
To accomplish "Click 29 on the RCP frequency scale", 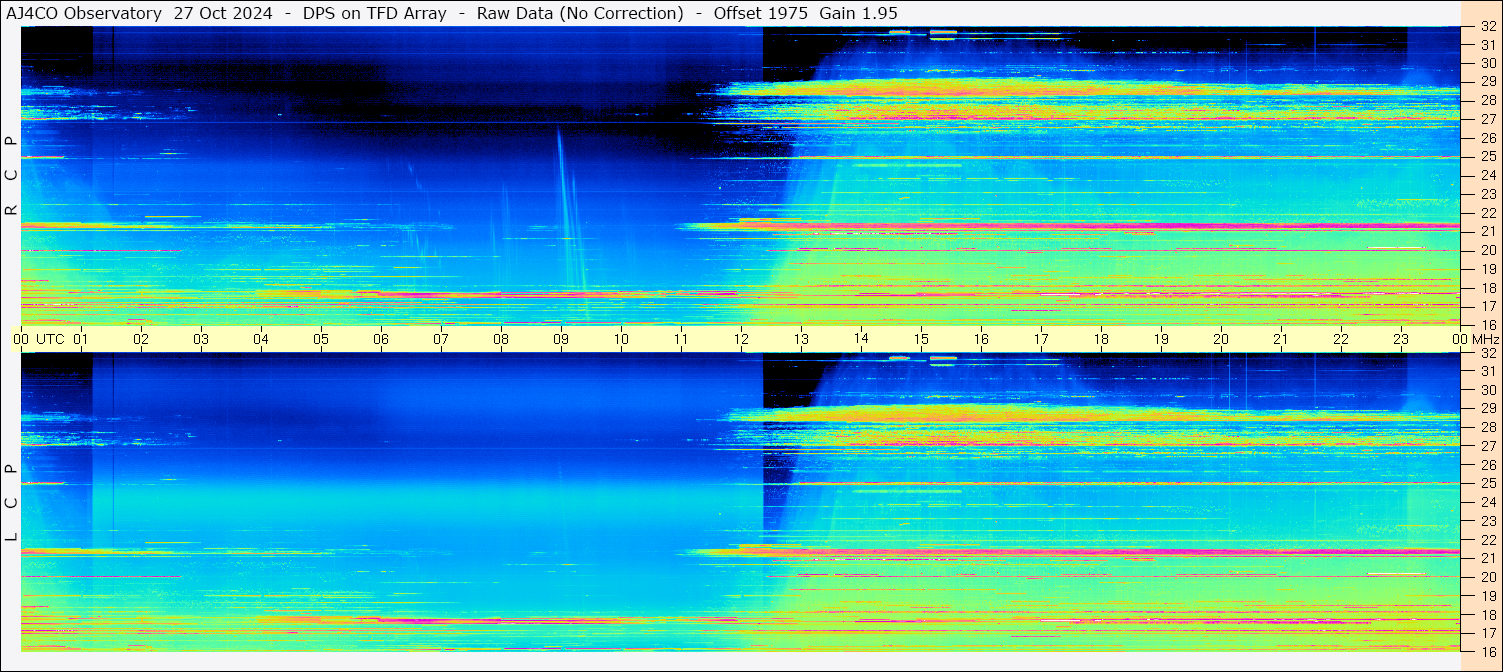I will click(x=1488, y=81).
